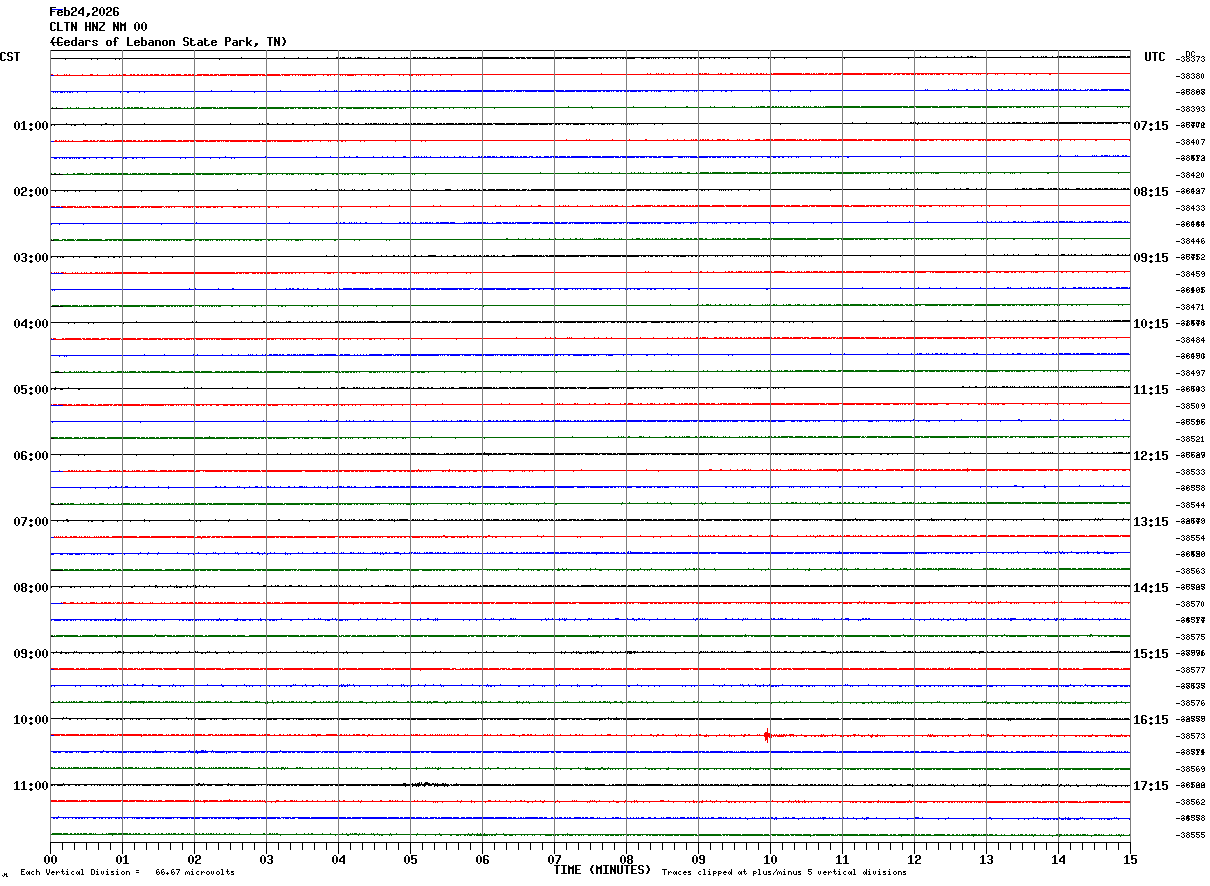Image resolution: width=1210 pixels, height=886 pixels.
Task: Click minute 14 tick label on axis
Action: pyautogui.click(x=1058, y=859)
